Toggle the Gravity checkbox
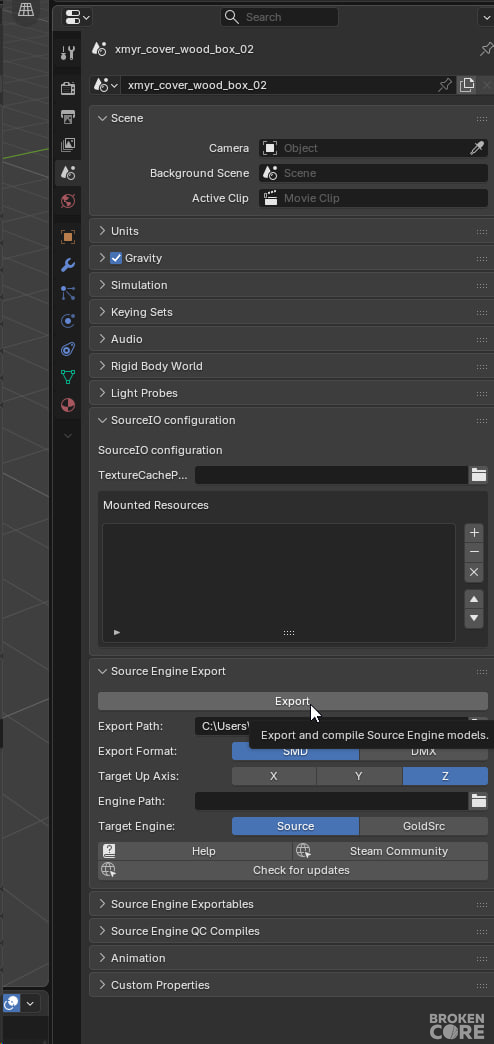The width and height of the screenshot is (494, 1044). pos(117,258)
